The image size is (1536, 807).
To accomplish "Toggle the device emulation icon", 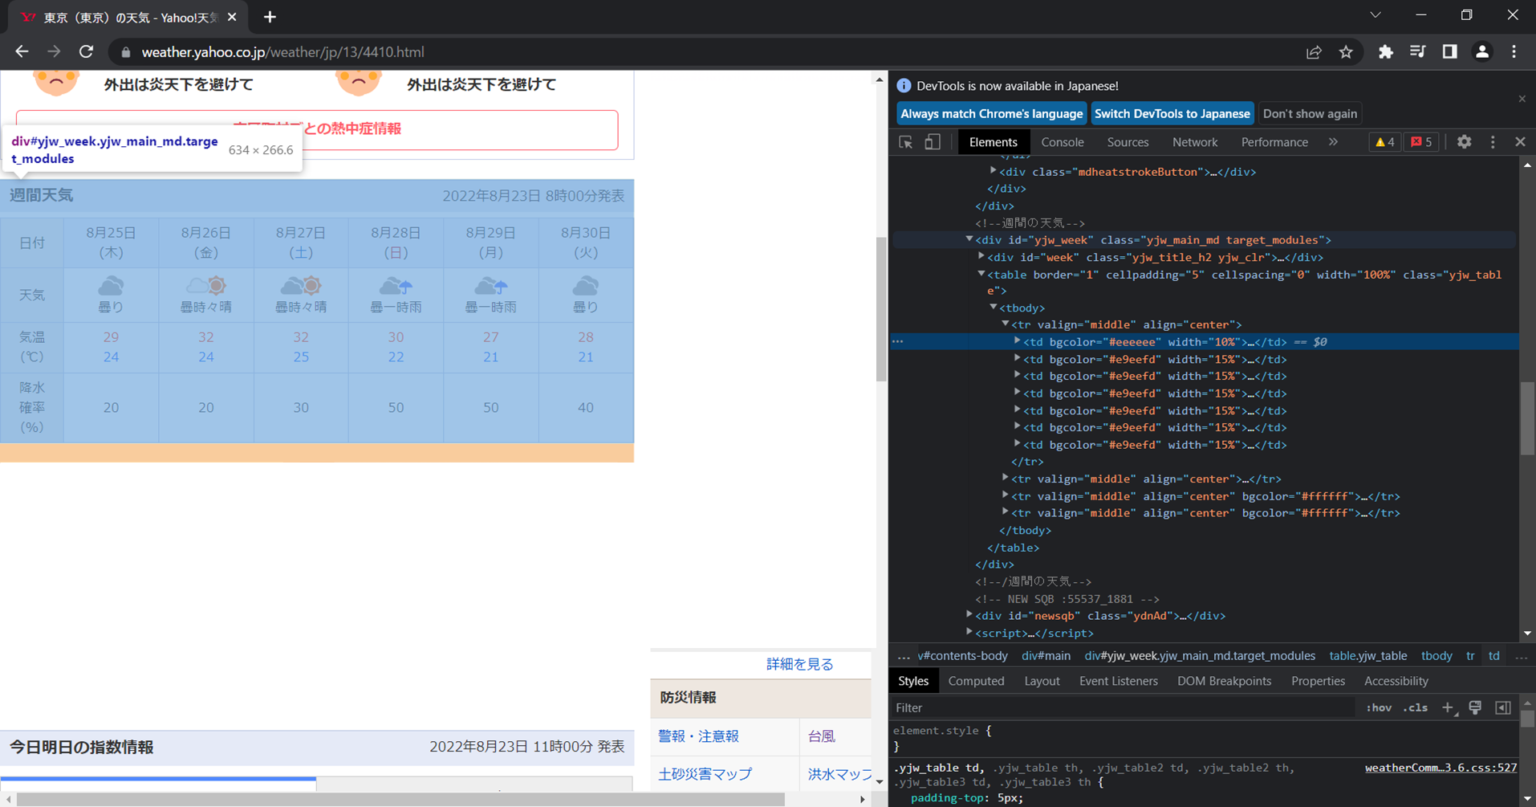I will (934, 141).
